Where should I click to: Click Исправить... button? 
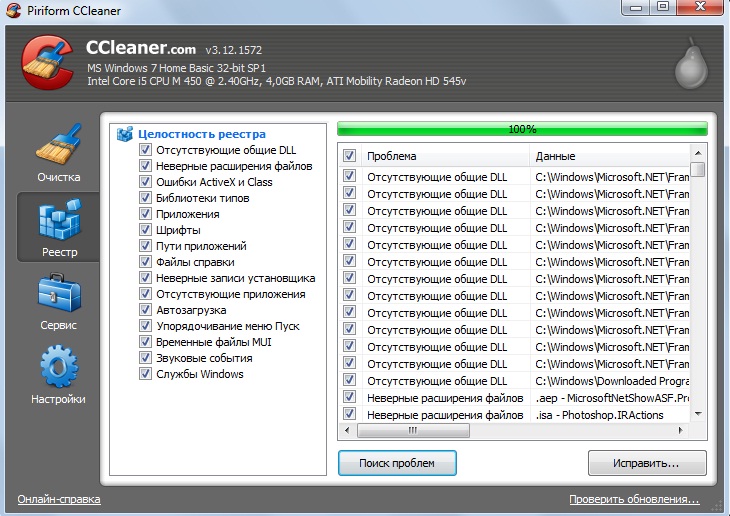(x=647, y=463)
